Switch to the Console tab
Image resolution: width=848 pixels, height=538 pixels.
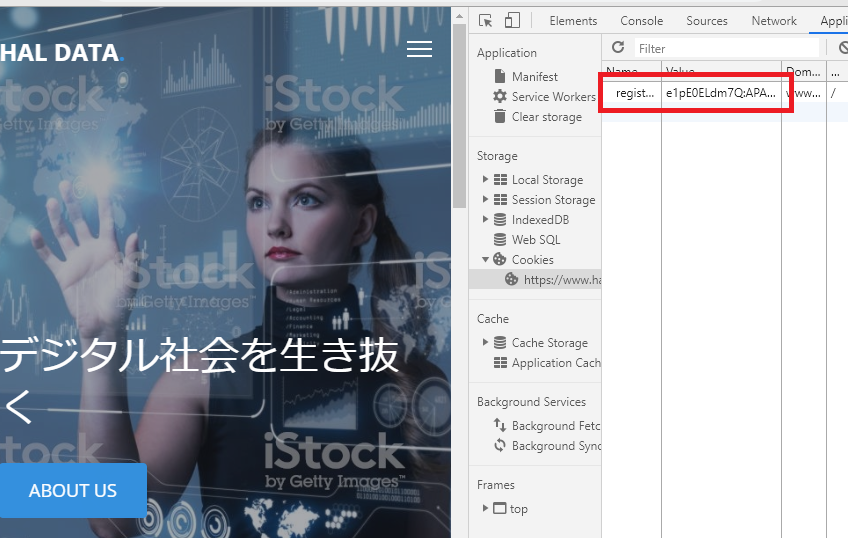[641, 21]
